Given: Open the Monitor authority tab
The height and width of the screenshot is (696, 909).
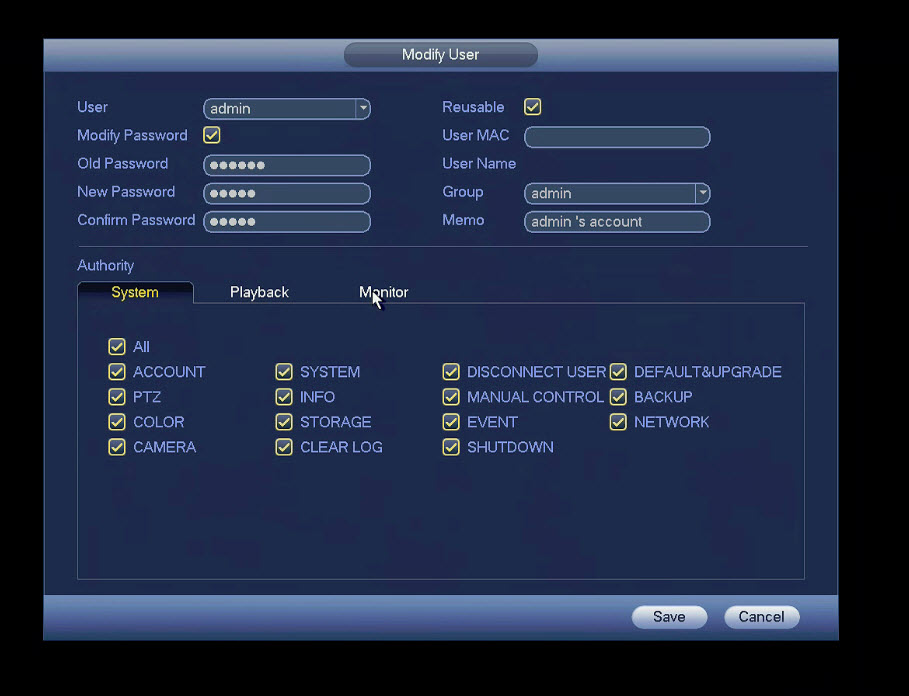Looking at the screenshot, I should click(x=384, y=292).
